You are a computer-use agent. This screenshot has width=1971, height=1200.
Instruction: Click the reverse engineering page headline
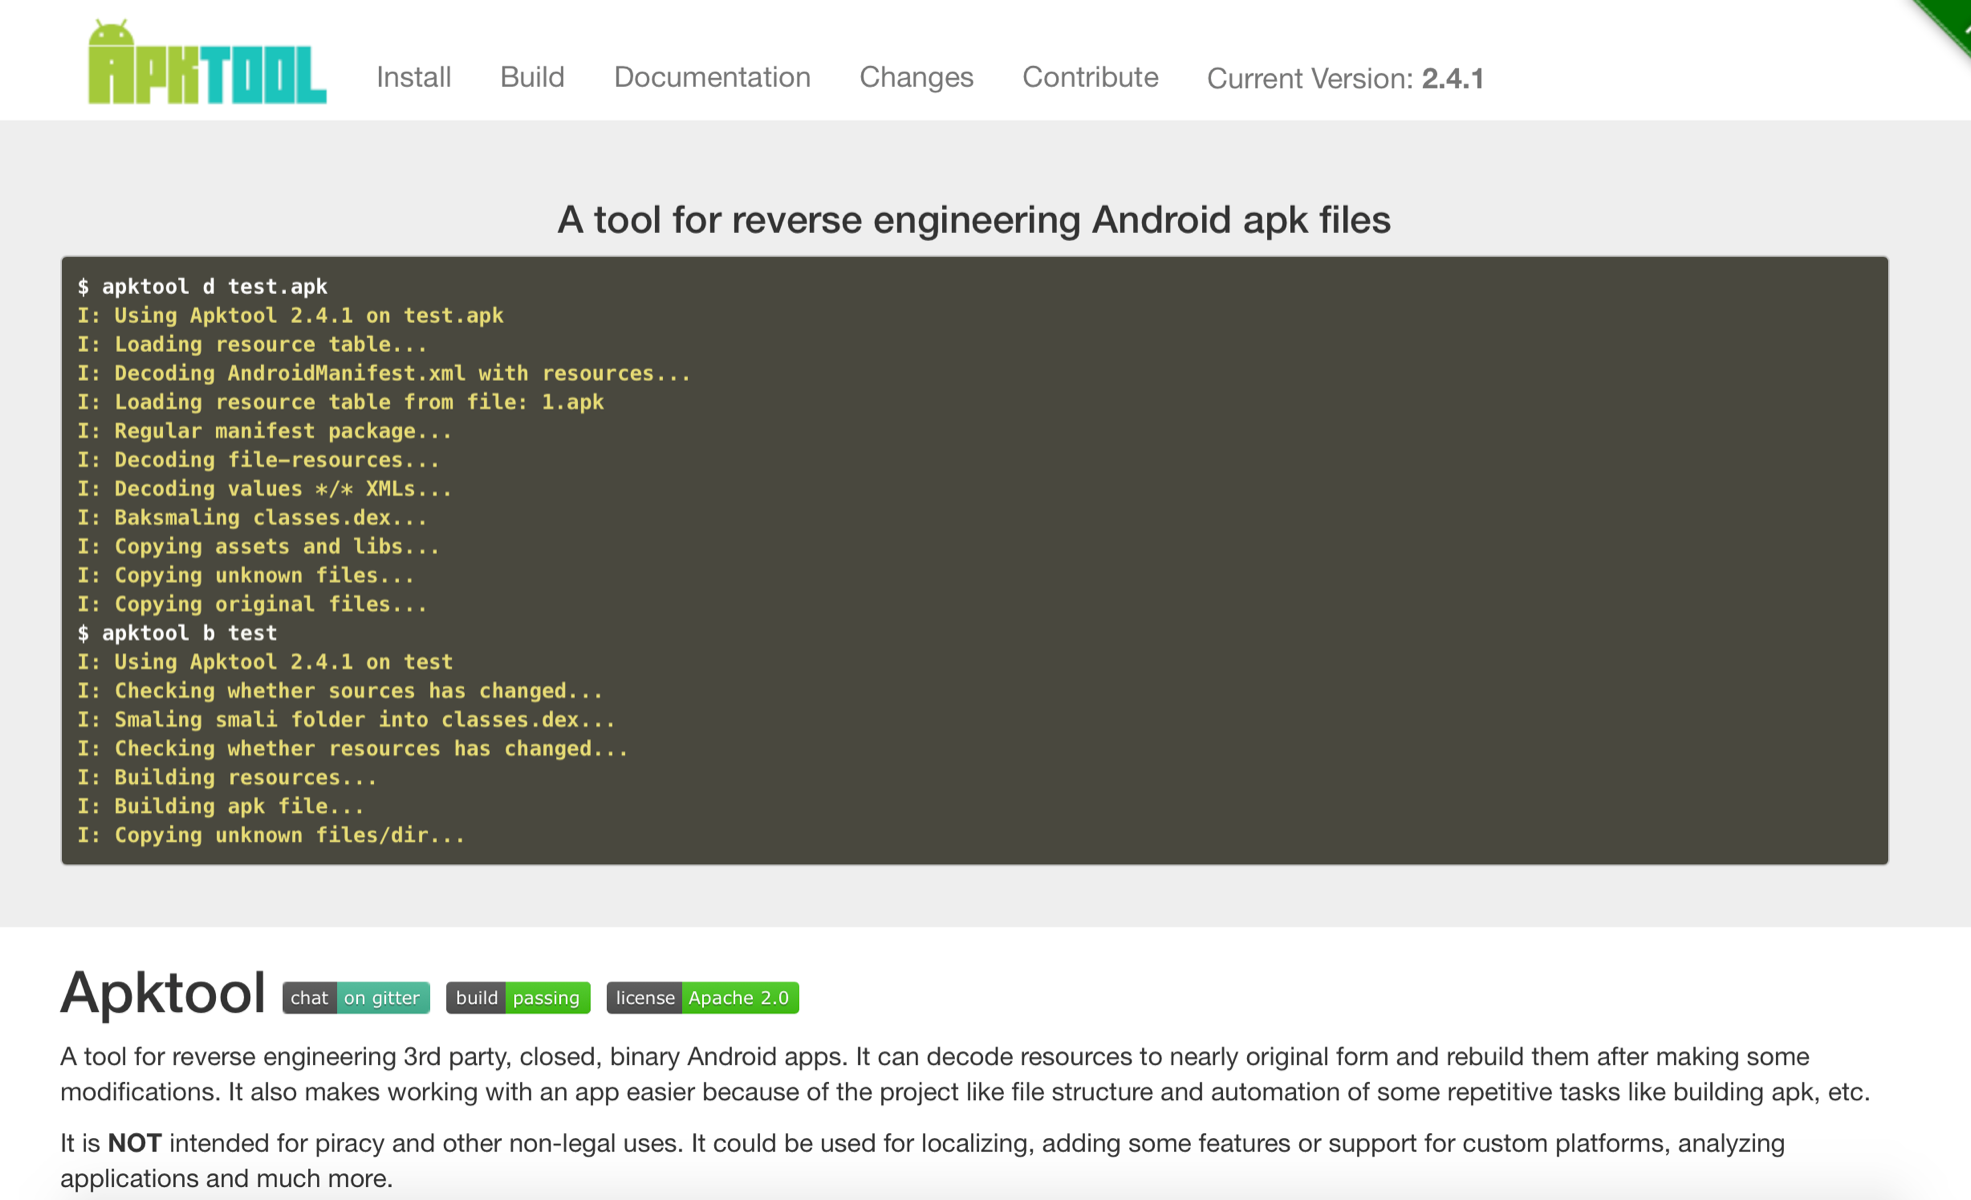coord(973,220)
